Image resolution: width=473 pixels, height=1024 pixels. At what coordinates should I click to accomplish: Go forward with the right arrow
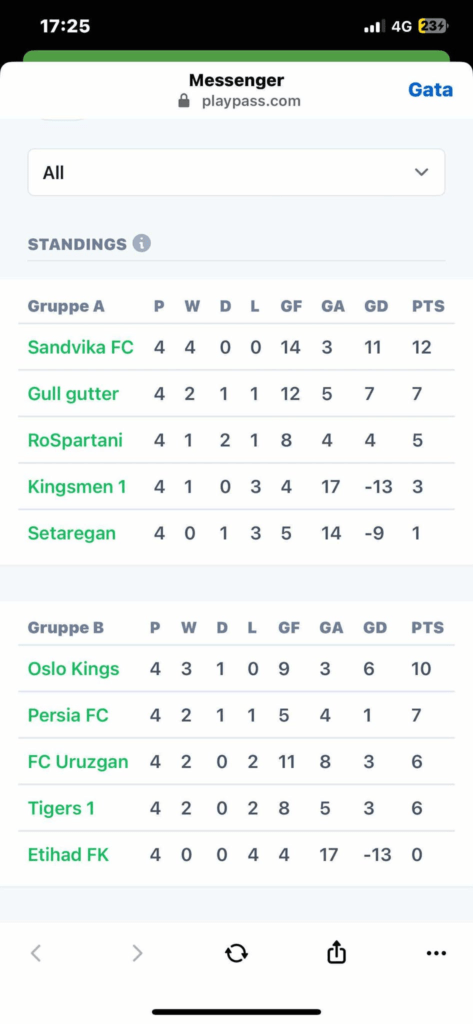tap(137, 953)
